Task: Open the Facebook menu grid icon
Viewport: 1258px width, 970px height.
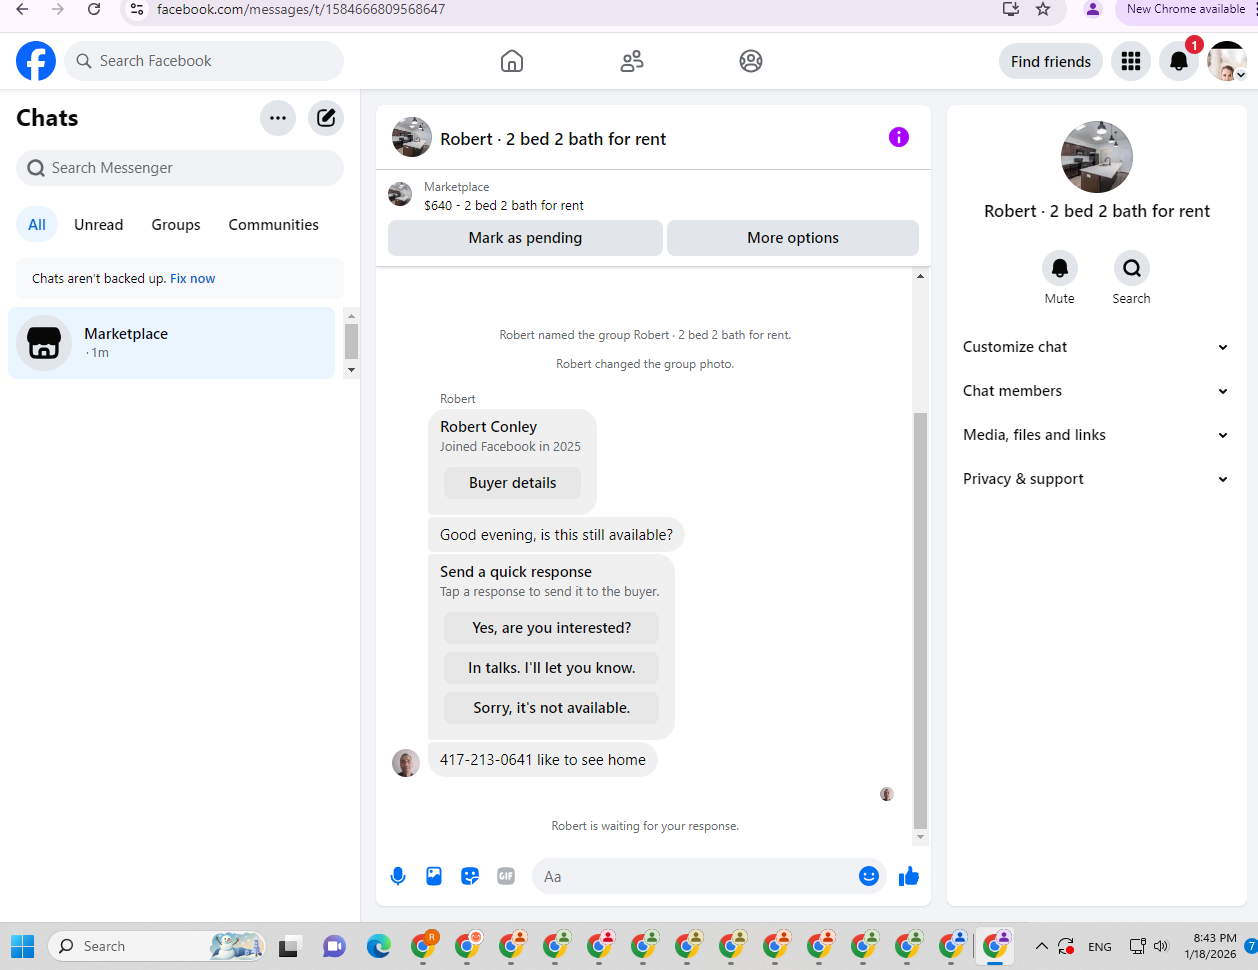Action: tap(1131, 61)
